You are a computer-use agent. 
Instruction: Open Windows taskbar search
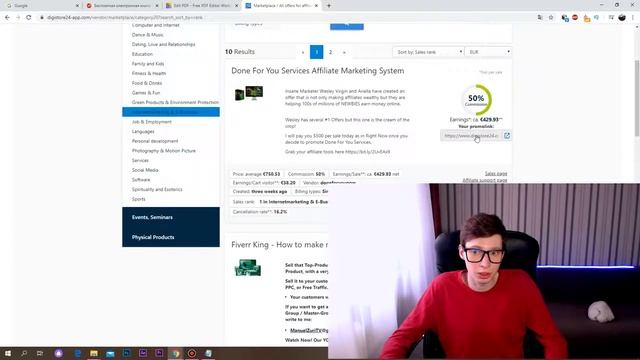pos(24,353)
